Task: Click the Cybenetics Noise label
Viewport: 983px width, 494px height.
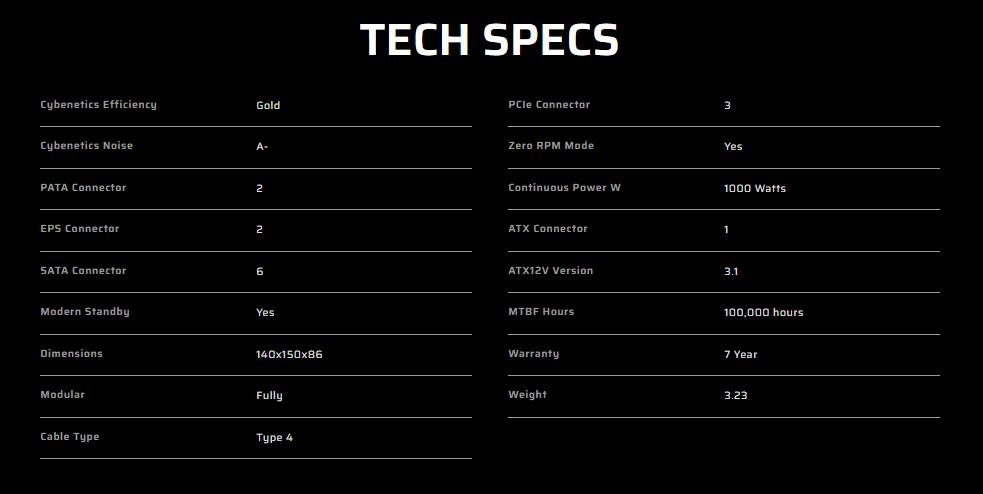Action: (x=86, y=146)
